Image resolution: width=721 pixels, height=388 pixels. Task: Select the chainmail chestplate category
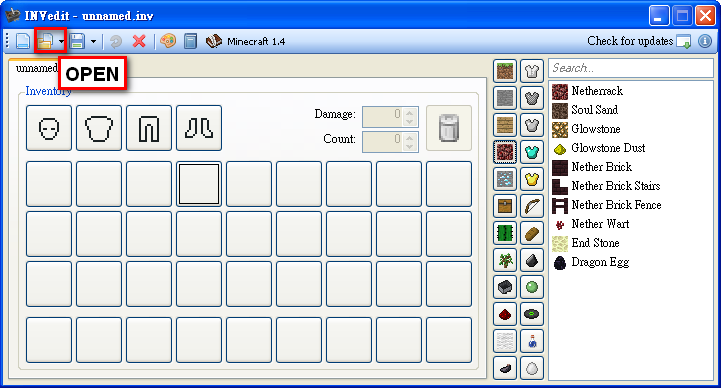click(532, 98)
